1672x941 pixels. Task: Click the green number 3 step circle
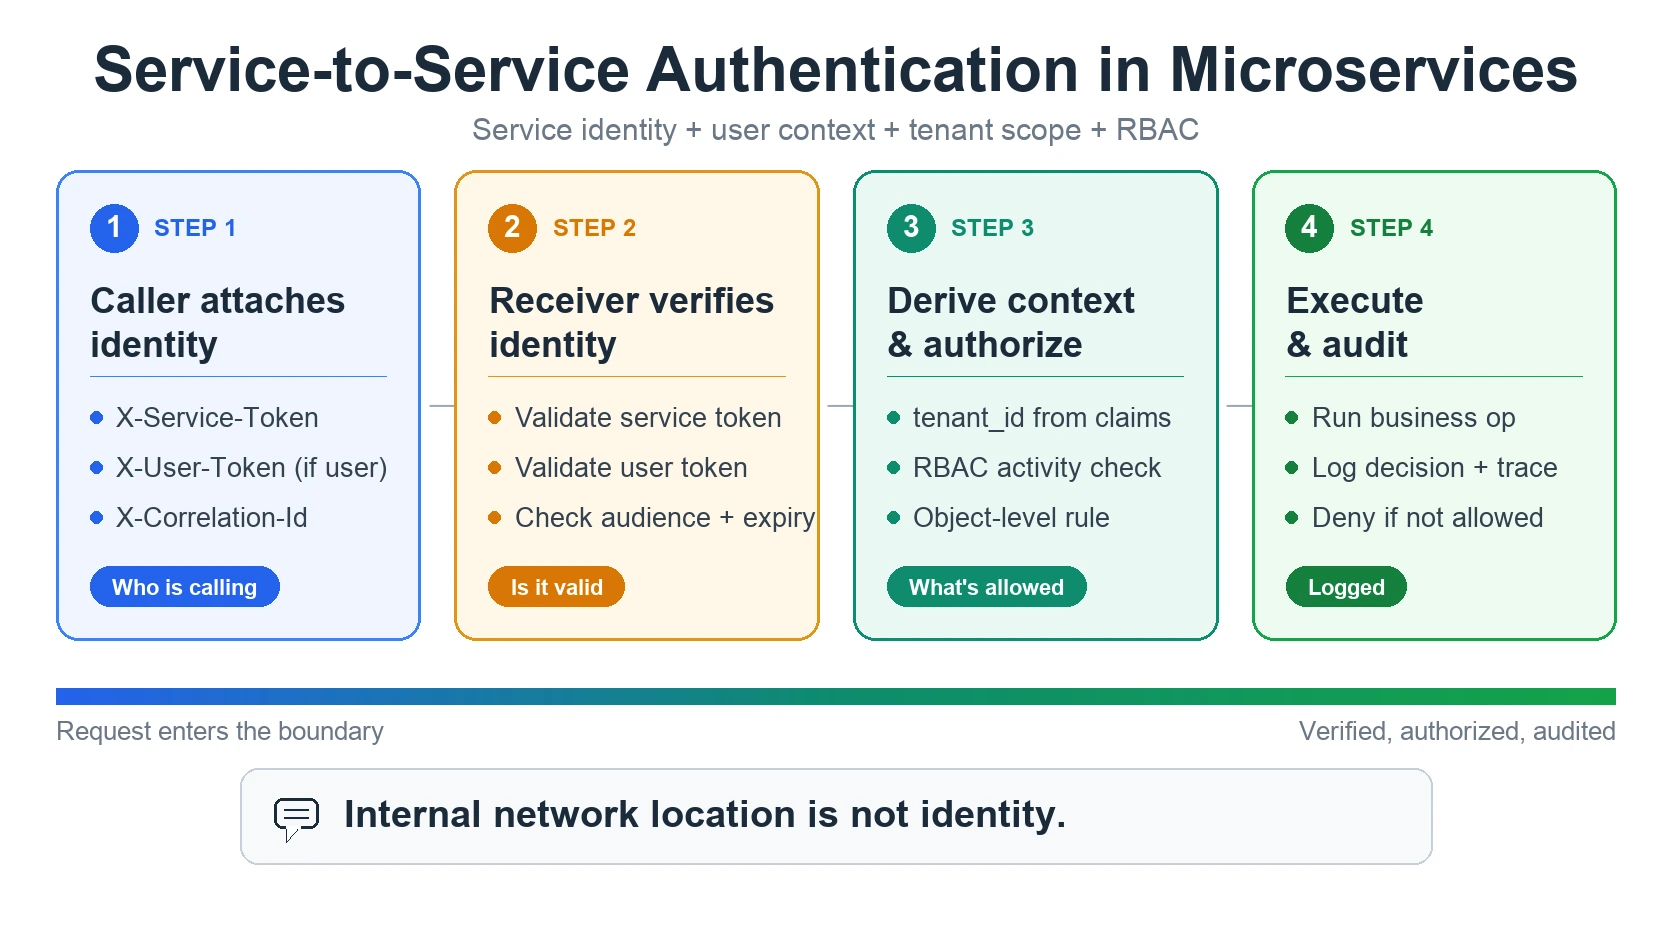[x=911, y=228]
